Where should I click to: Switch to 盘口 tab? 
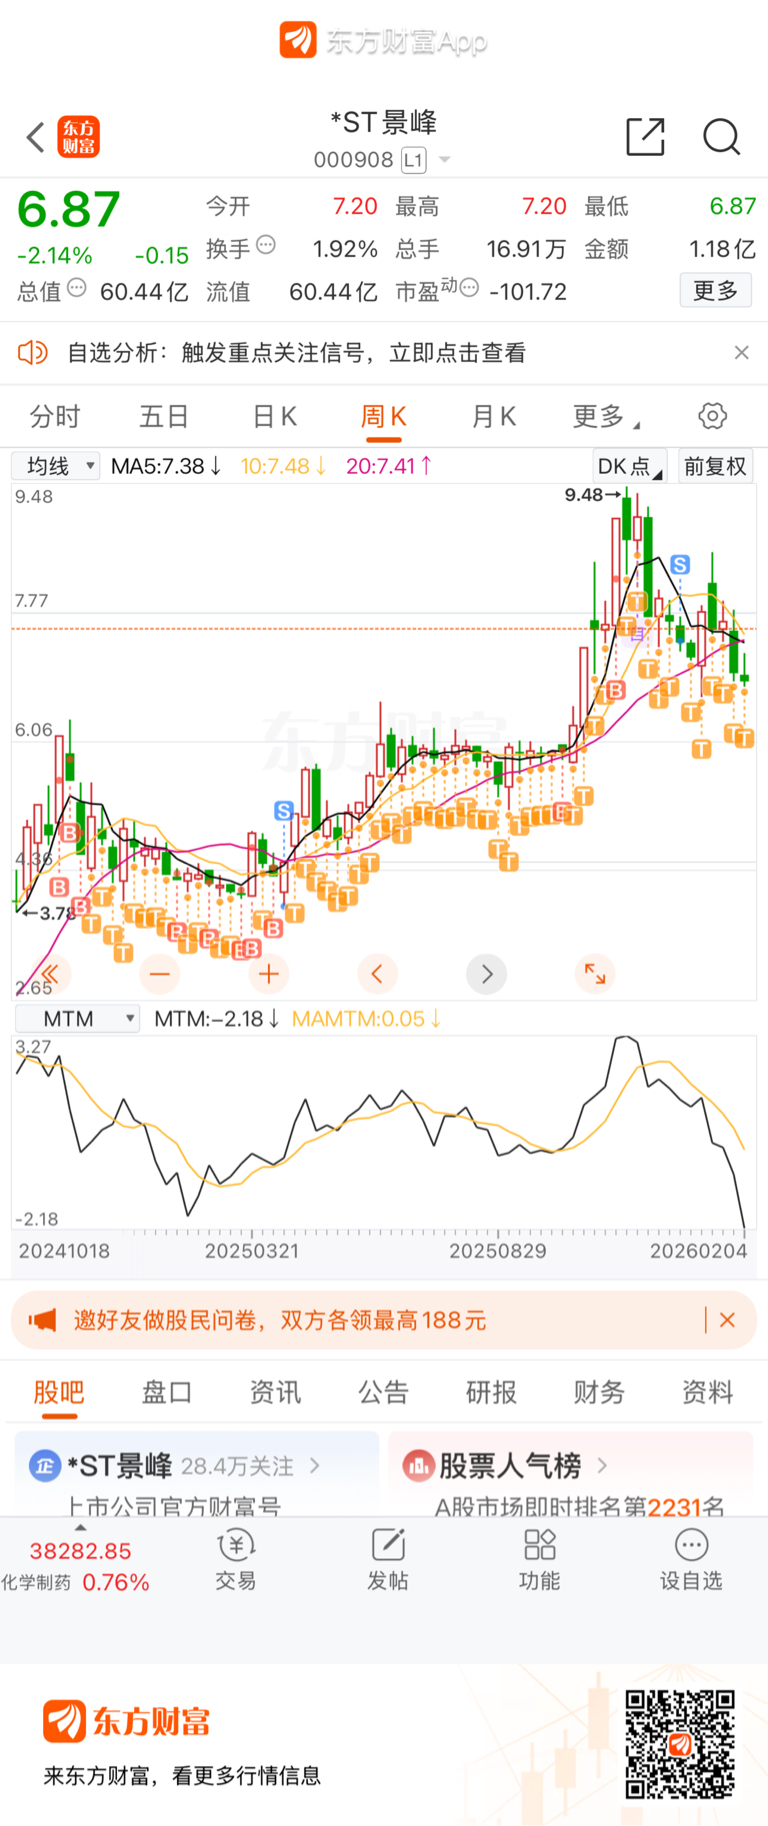(167, 1392)
